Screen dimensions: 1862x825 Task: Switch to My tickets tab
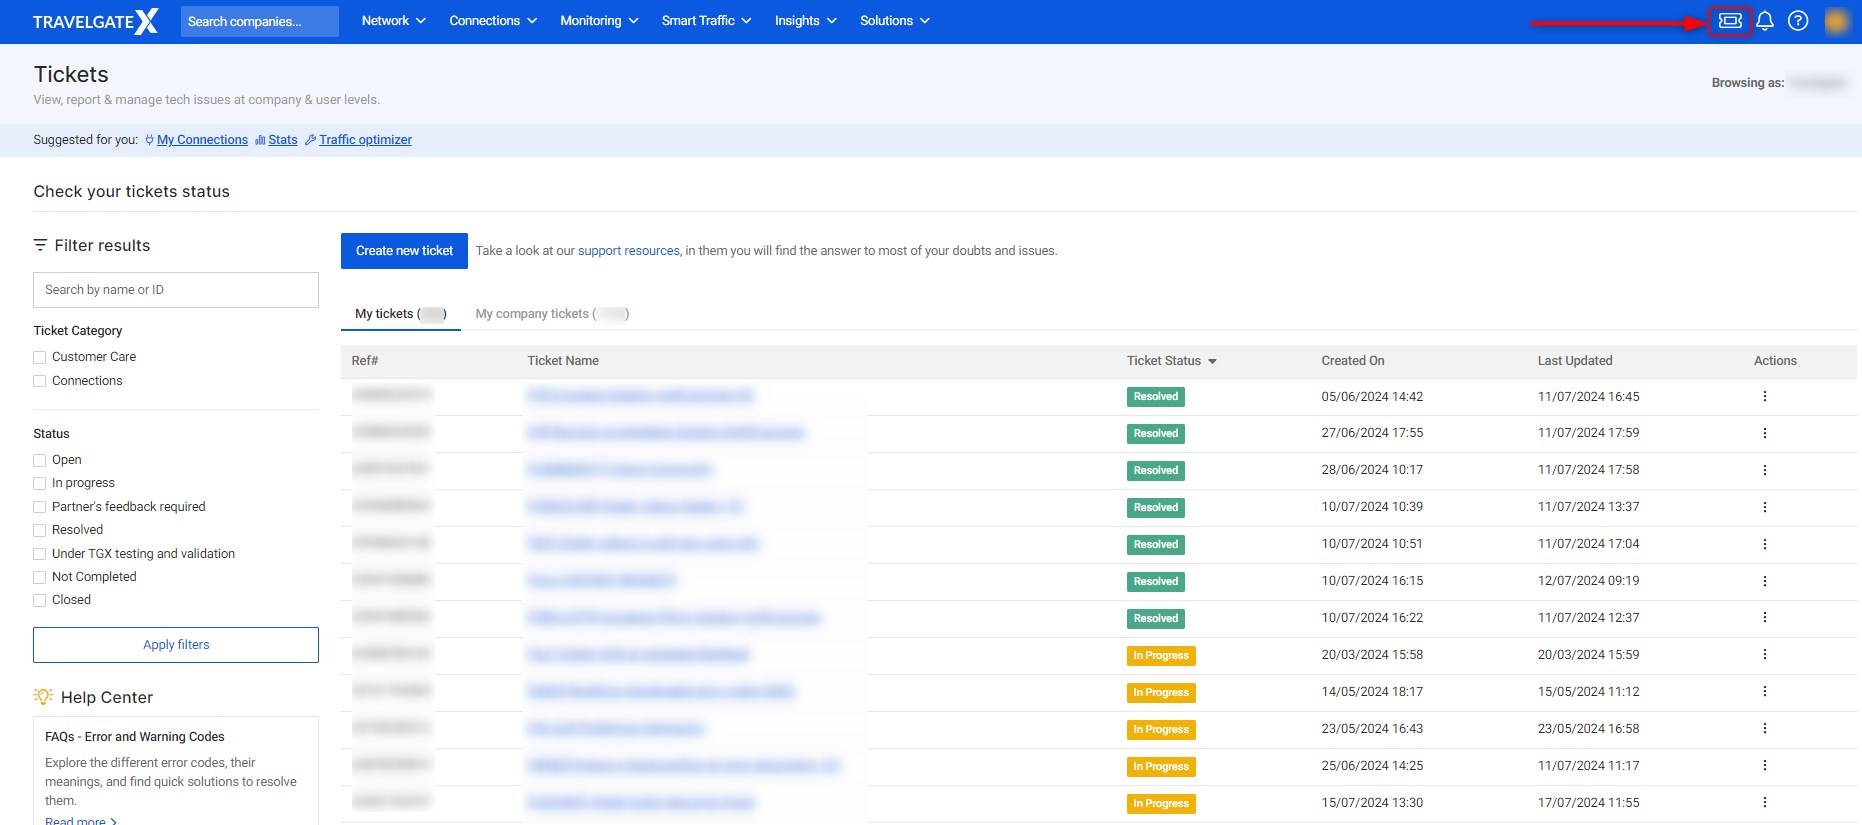tap(400, 314)
